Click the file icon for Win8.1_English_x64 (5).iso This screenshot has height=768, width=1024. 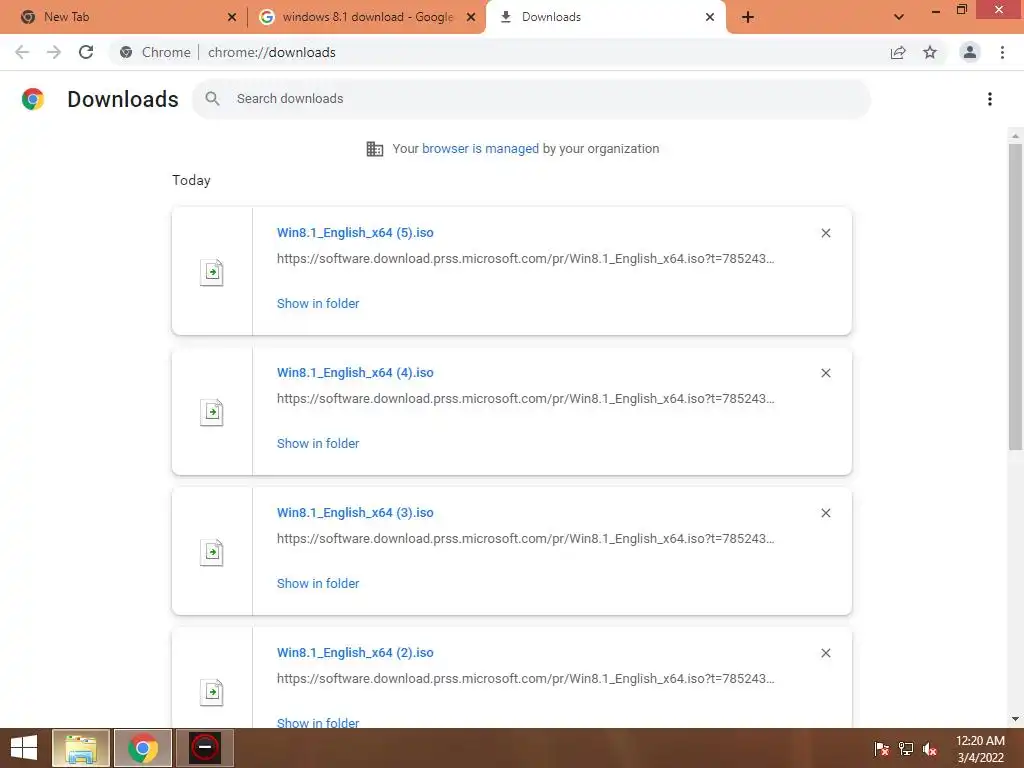pyautogui.click(x=212, y=272)
